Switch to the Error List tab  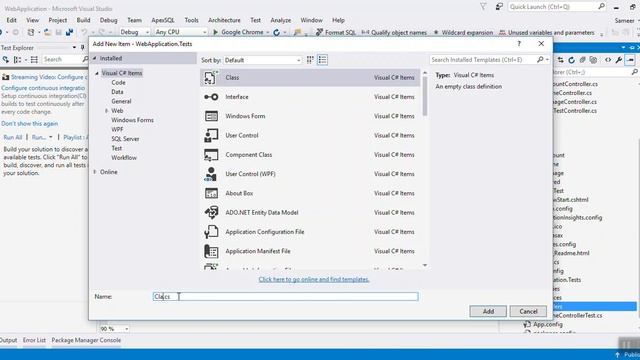coord(34,340)
